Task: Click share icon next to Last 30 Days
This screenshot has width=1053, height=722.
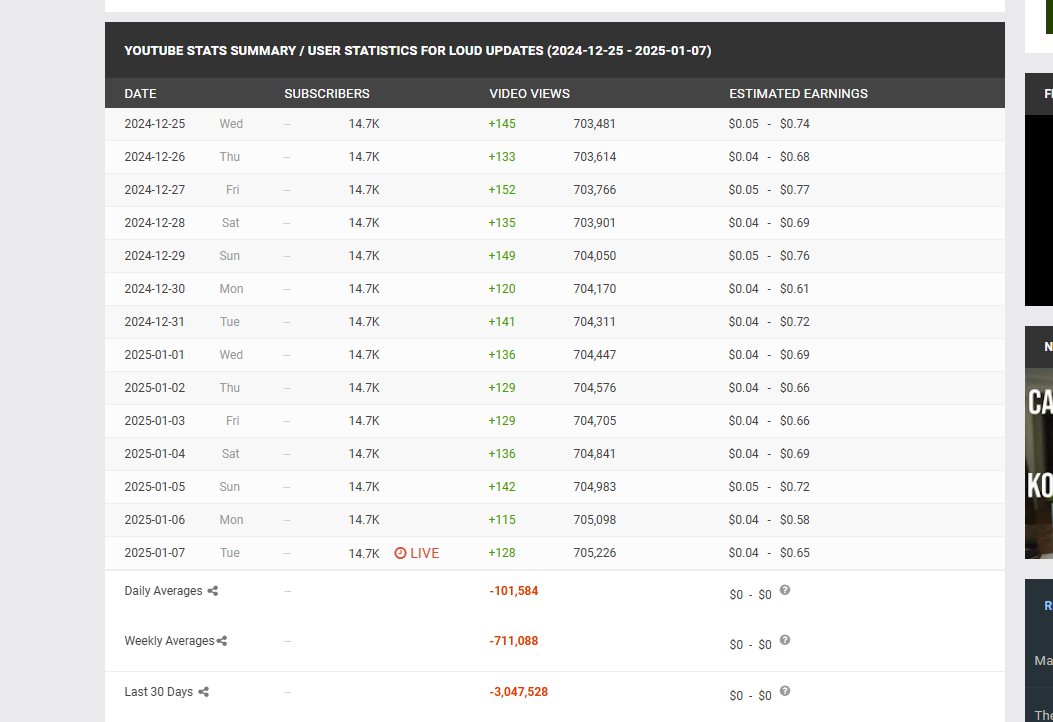Action: (203, 692)
